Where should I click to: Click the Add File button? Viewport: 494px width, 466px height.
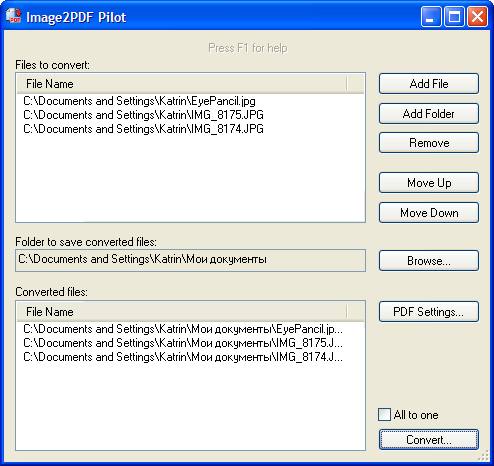click(x=429, y=84)
